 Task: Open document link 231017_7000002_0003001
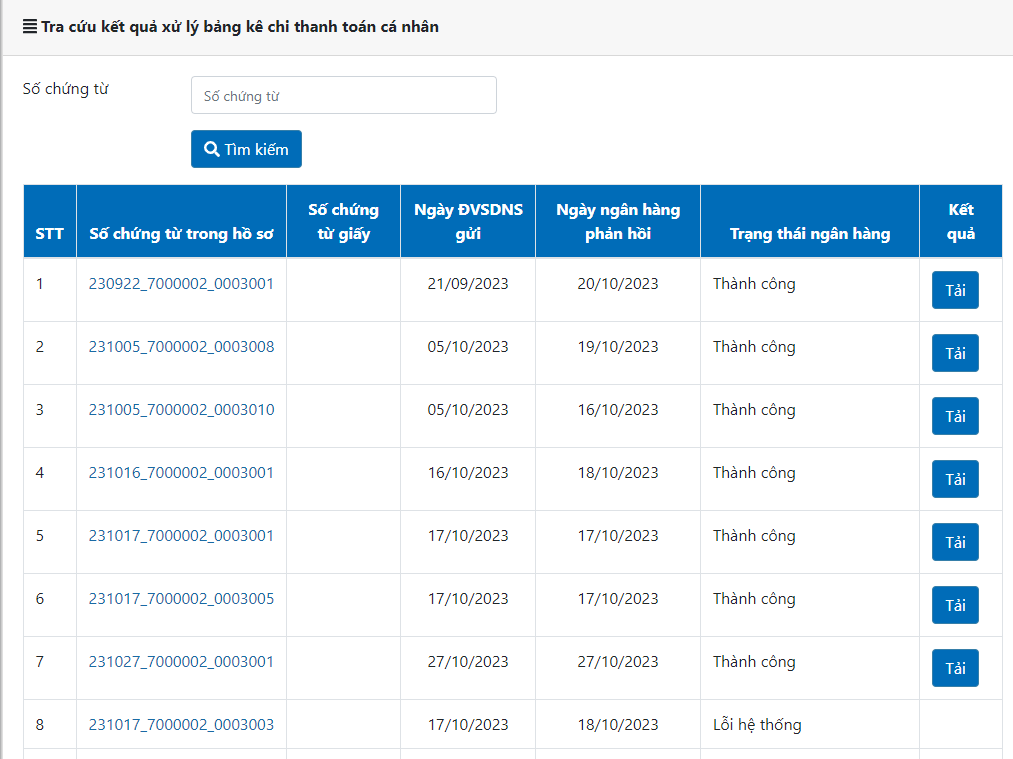tap(181, 535)
